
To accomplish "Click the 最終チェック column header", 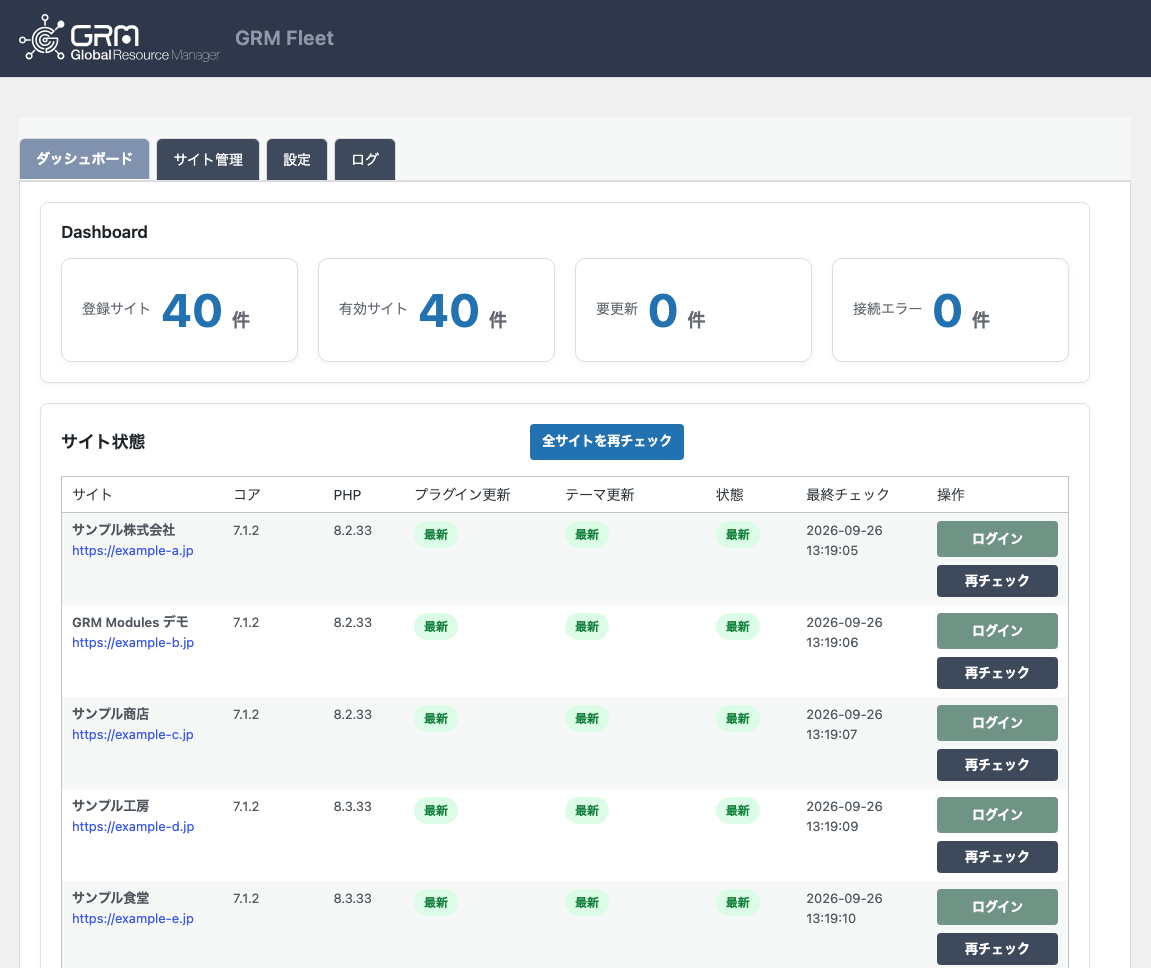I will point(848,495).
